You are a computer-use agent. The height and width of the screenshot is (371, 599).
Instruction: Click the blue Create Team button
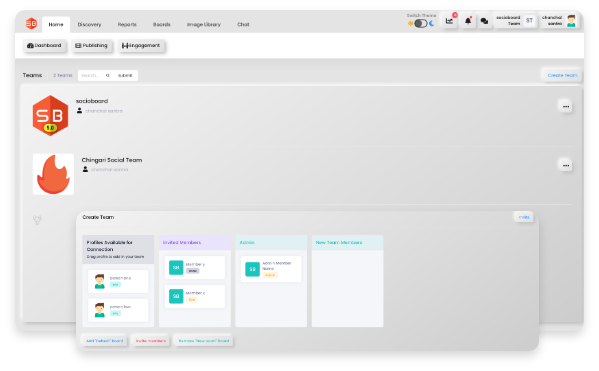coord(562,75)
